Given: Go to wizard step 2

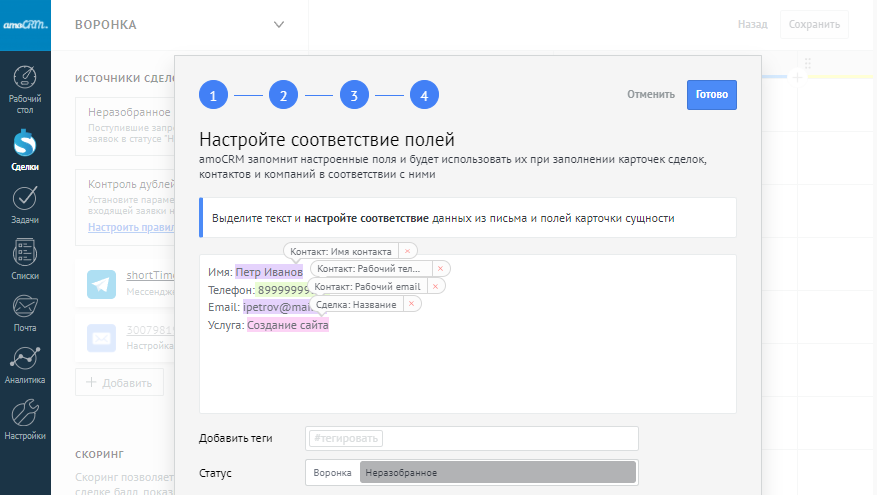Looking at the screenshot, I should click(284, 96).
